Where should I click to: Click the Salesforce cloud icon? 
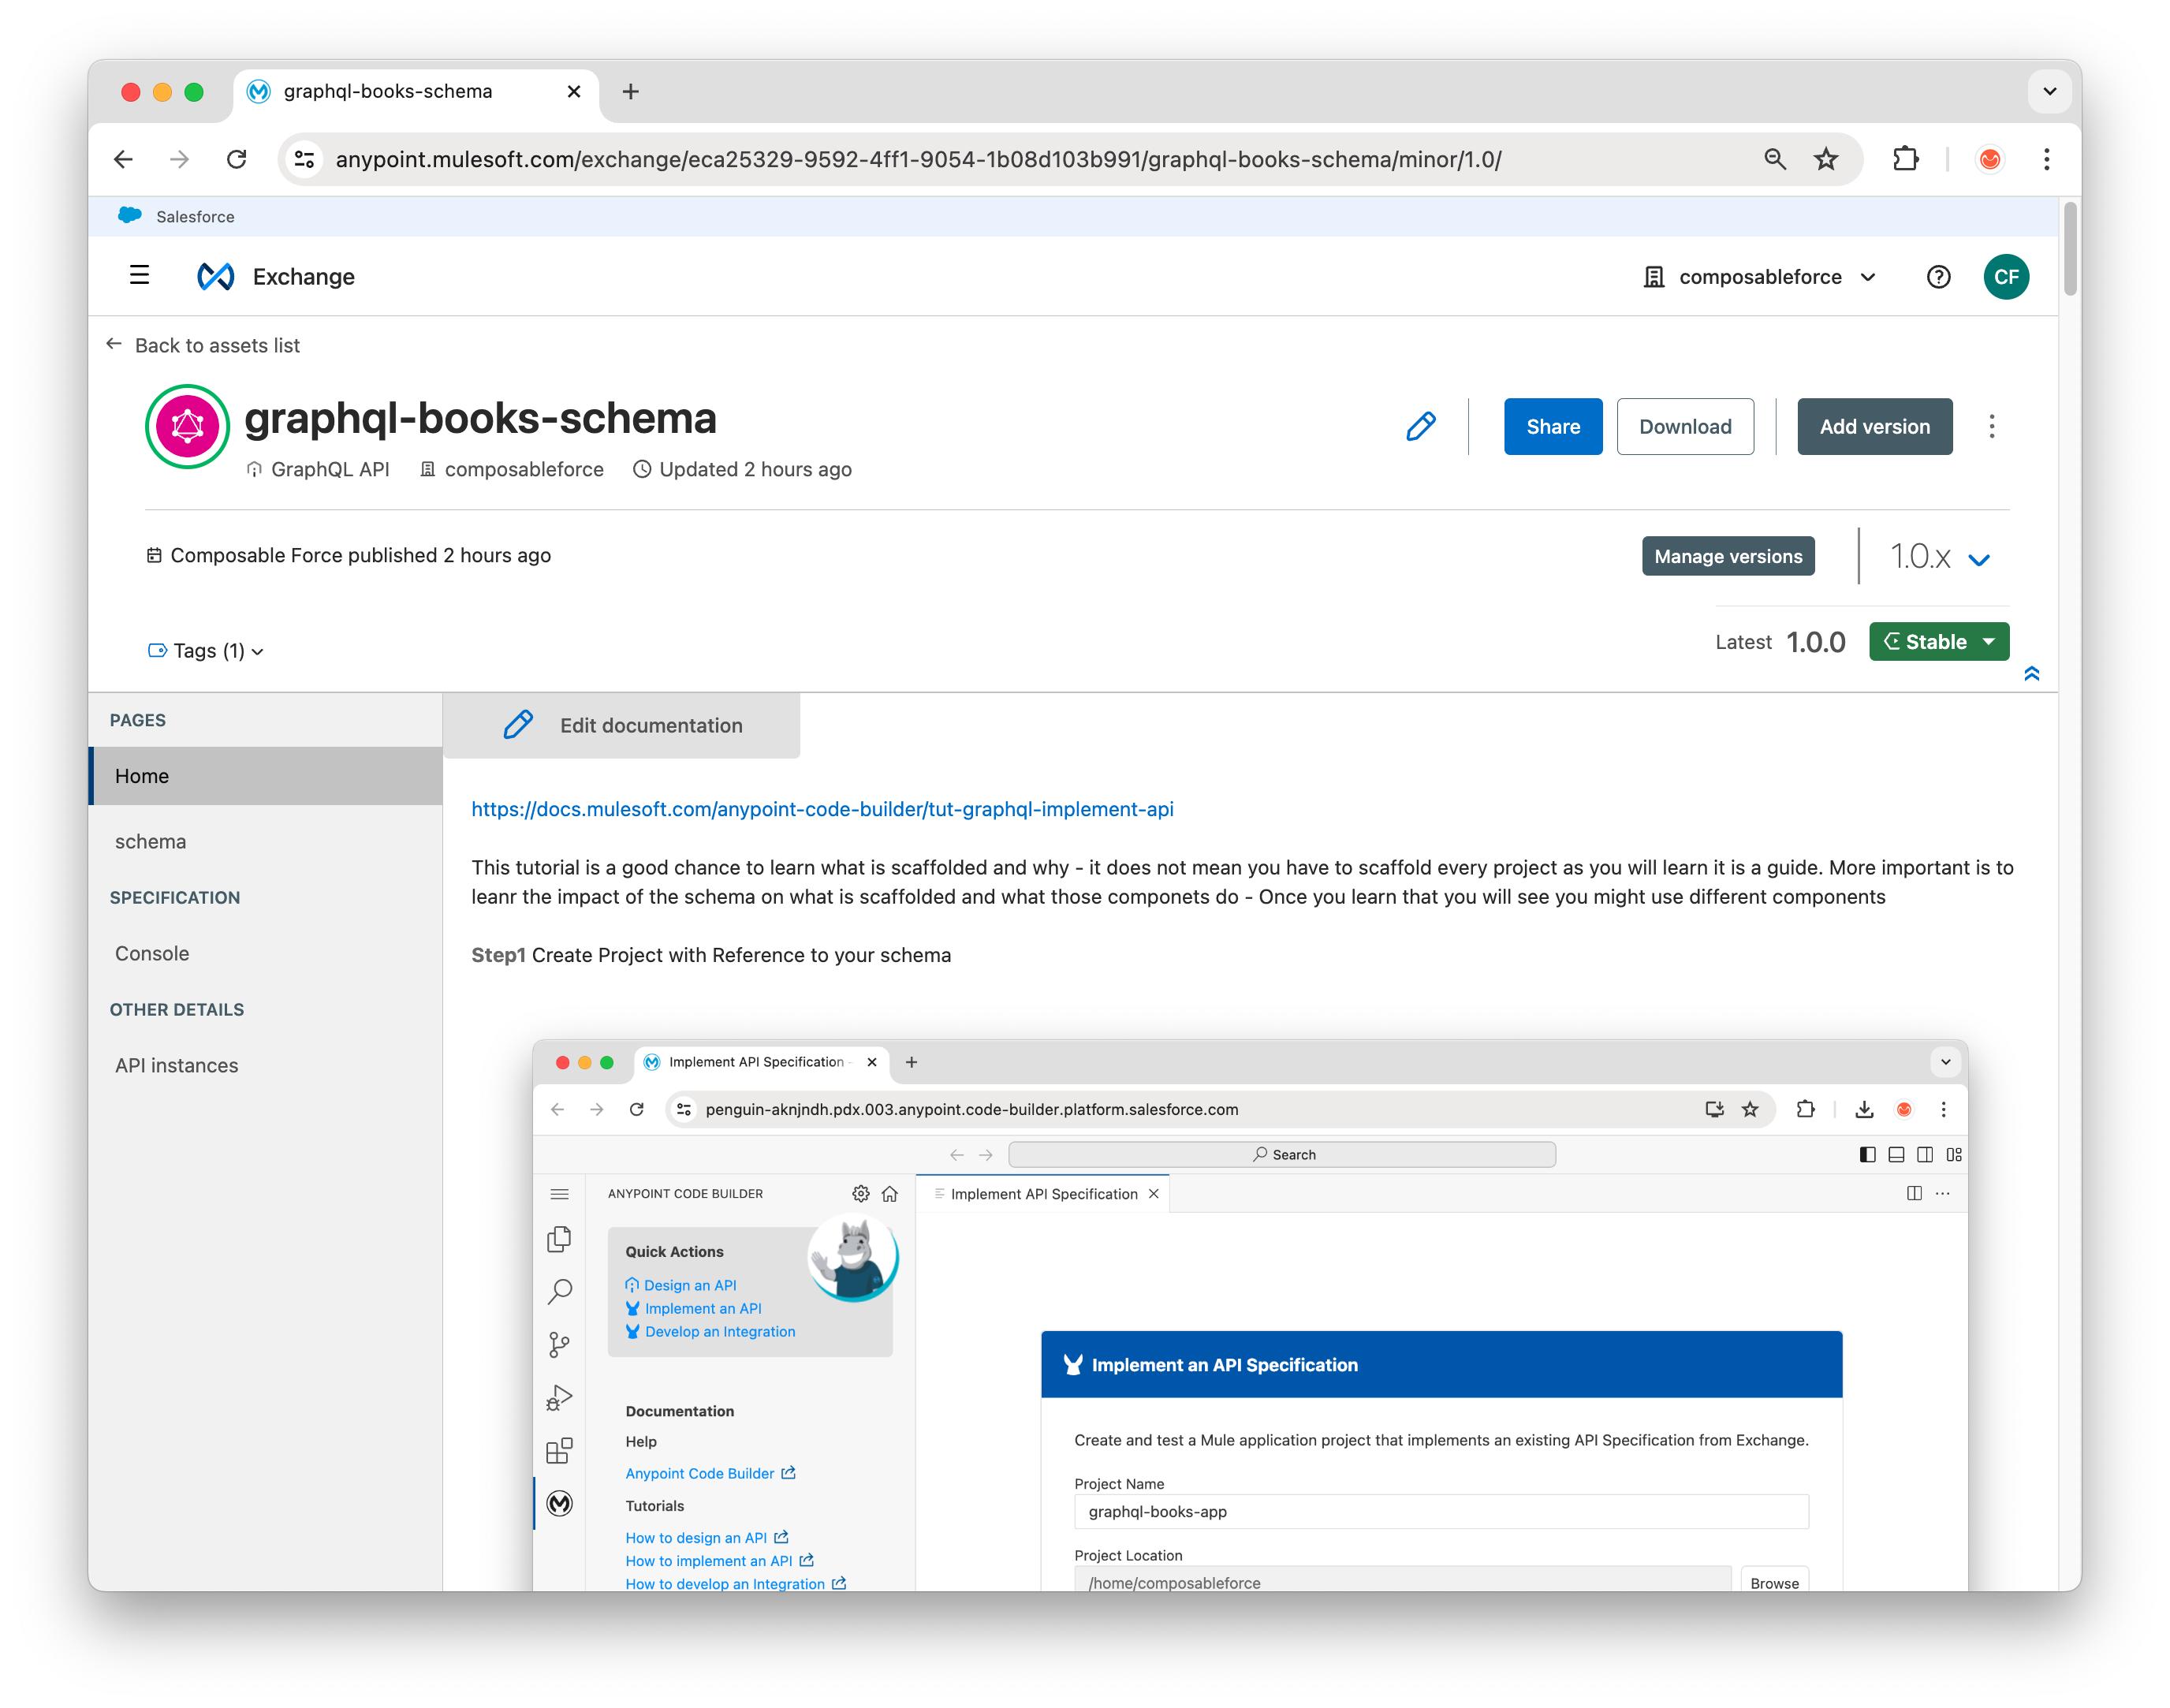(130, 215)
